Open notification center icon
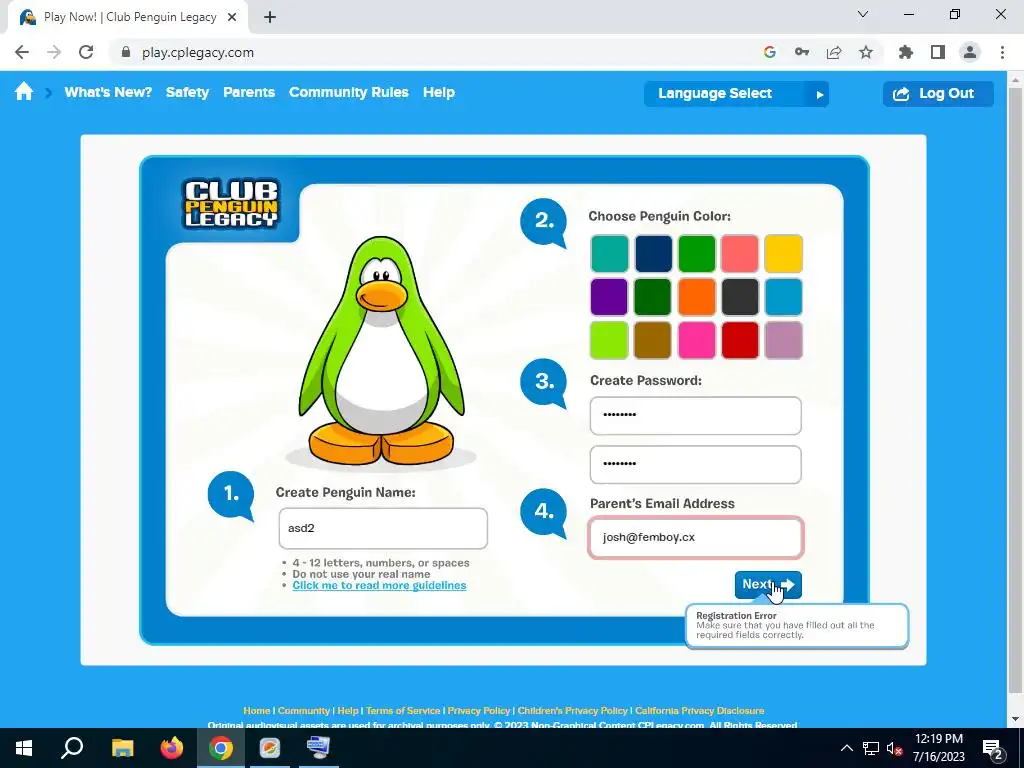Image resolution: width=1024 pixels, height=768 pixels. tap(993, 748)
